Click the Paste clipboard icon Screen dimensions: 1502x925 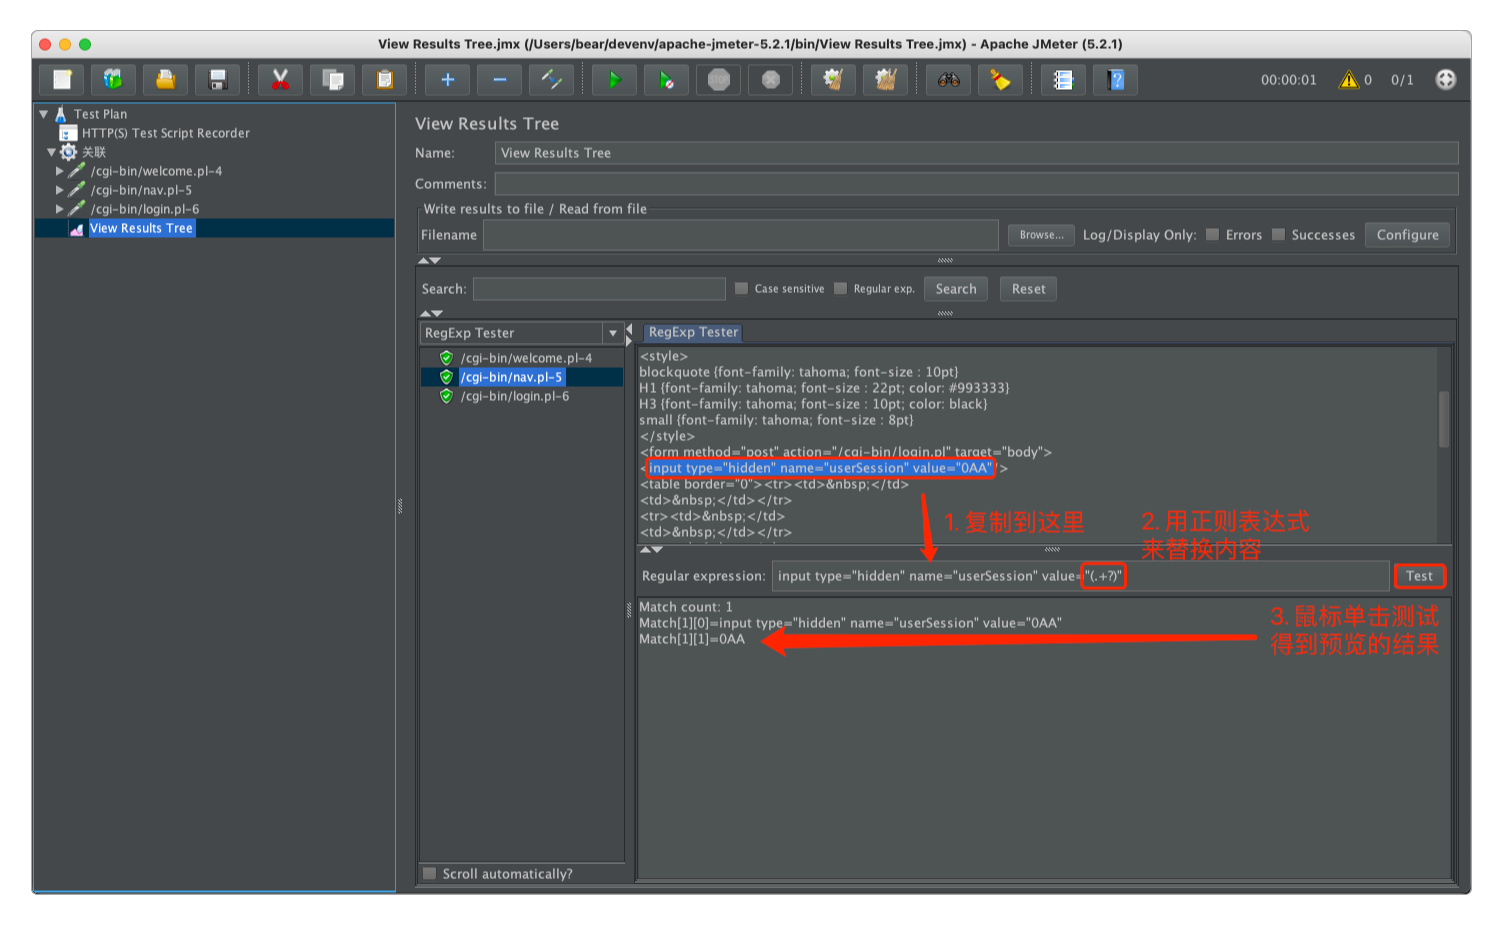pyautogui.click(x=385, y=80)
